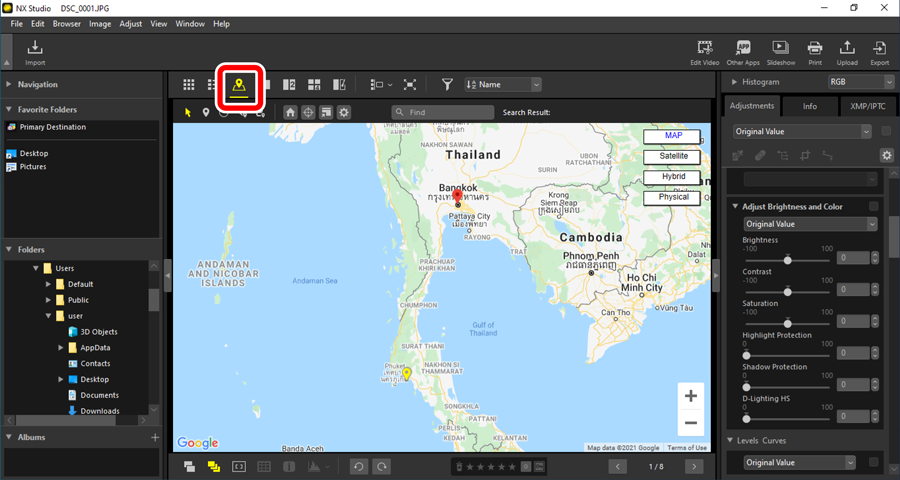Switch to the XMP/IPTC tab
Viewport: 900px width, 480px height.
[x=867, y=106]
